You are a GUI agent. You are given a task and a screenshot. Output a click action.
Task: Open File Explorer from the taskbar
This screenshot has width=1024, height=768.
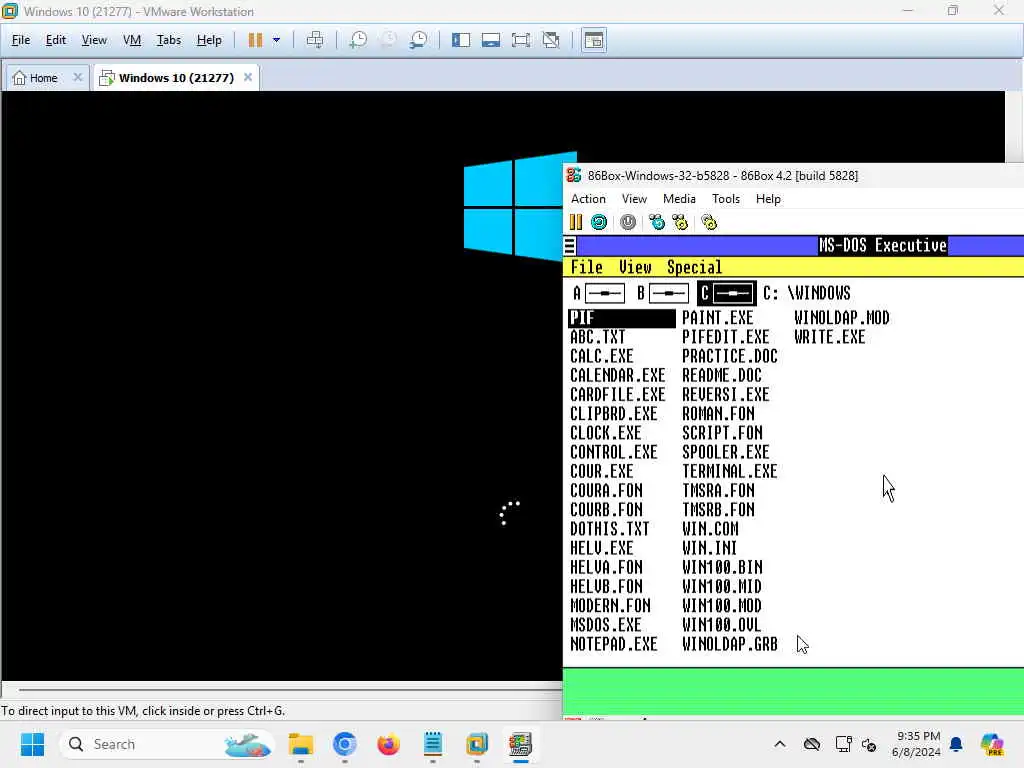(x=301, y=744)
